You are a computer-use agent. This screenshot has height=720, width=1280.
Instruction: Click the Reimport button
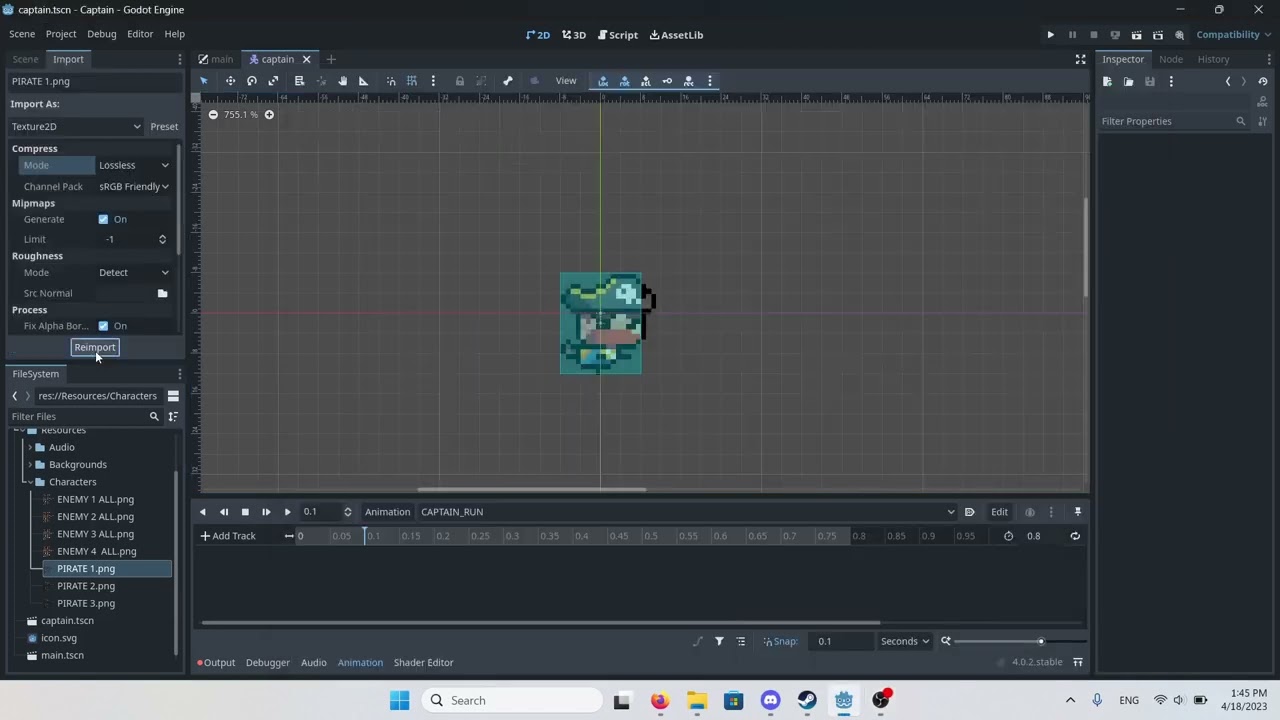[95, 347]
